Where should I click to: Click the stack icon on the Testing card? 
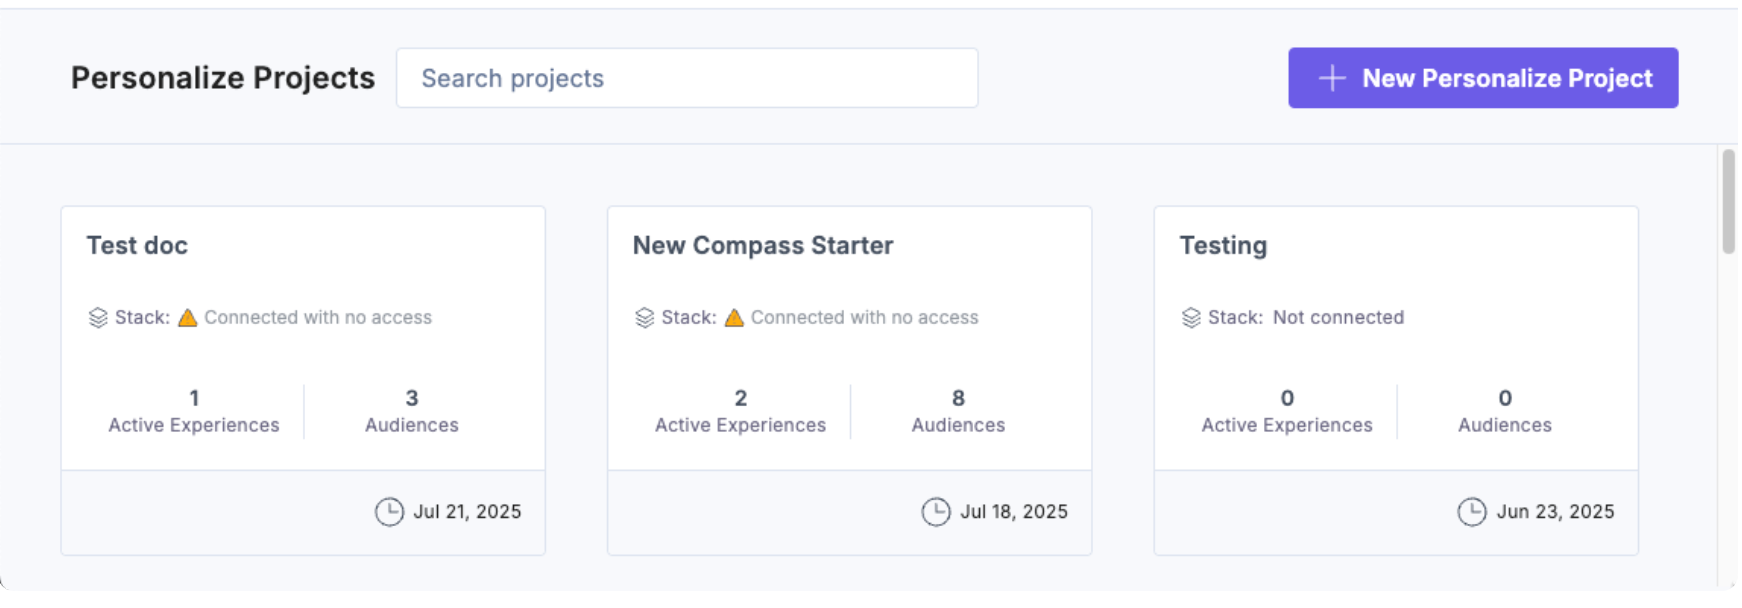tap(1189, 317)
